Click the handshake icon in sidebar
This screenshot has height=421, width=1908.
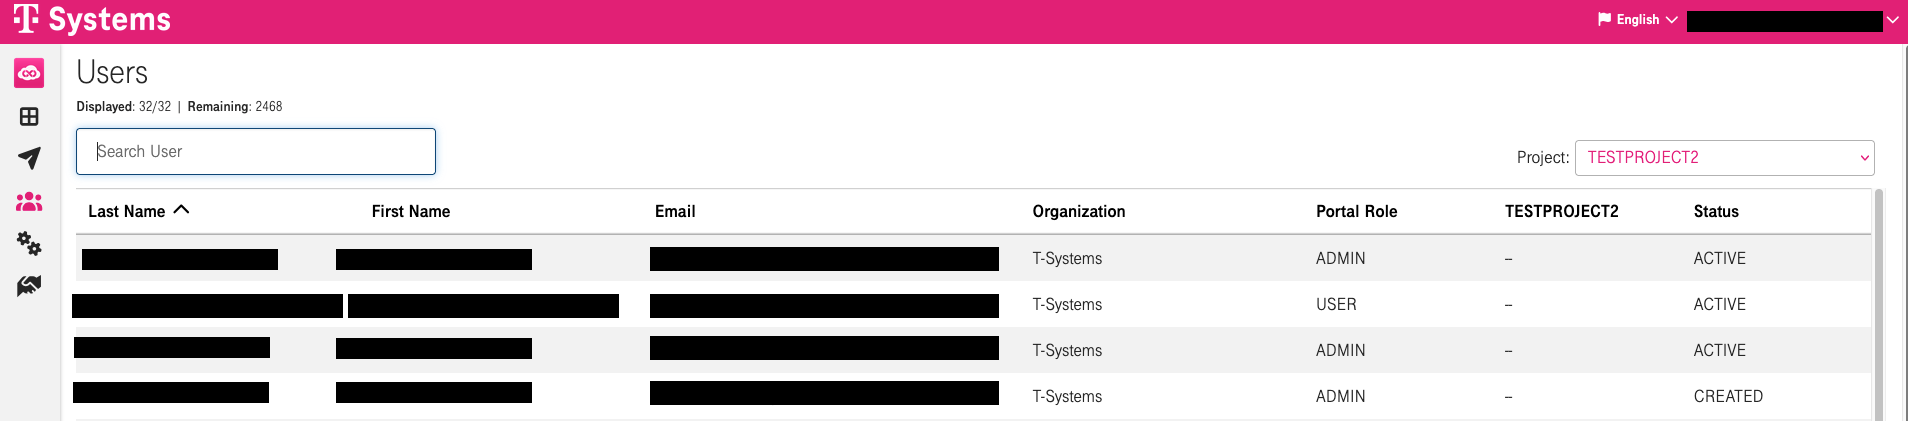[29, 286]
